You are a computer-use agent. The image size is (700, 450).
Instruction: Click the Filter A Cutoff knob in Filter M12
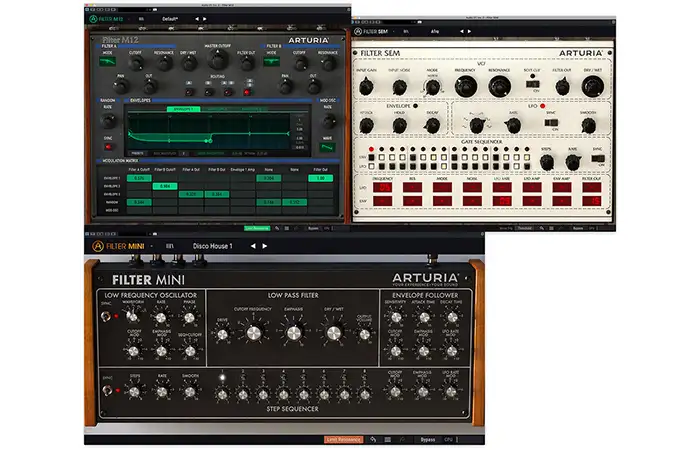pos(136,63)
